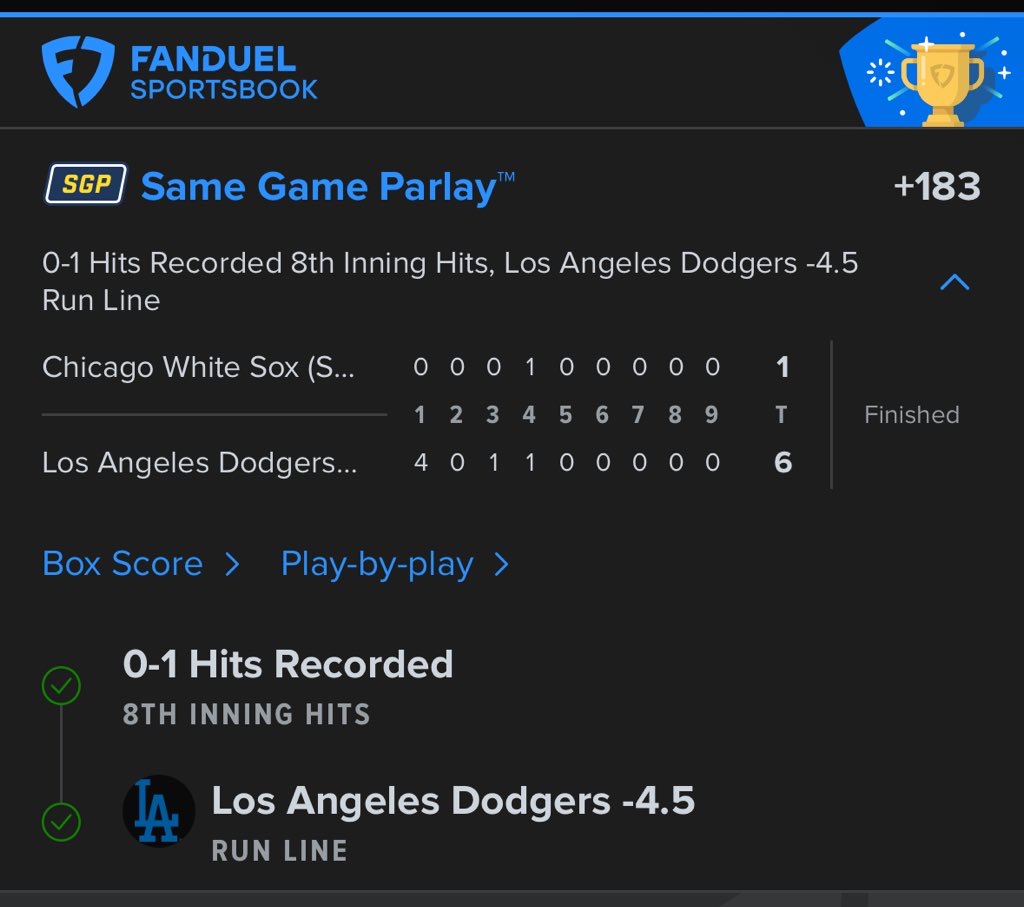This screenshot has width=1024, height=907.
Task: Click the 0-1 Hits Recorded leg
Action: point(288,665)
